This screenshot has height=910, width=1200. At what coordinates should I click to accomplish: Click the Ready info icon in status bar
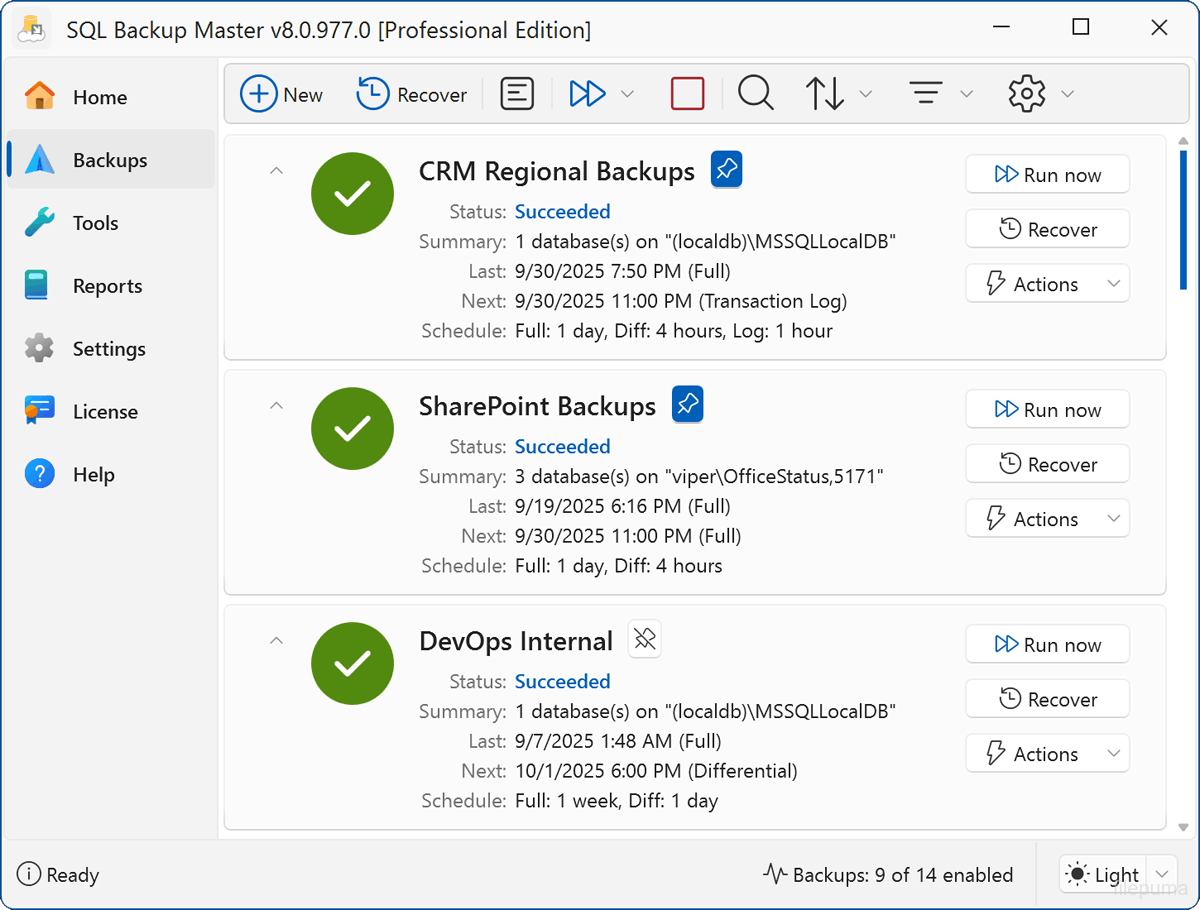point(26,875)
